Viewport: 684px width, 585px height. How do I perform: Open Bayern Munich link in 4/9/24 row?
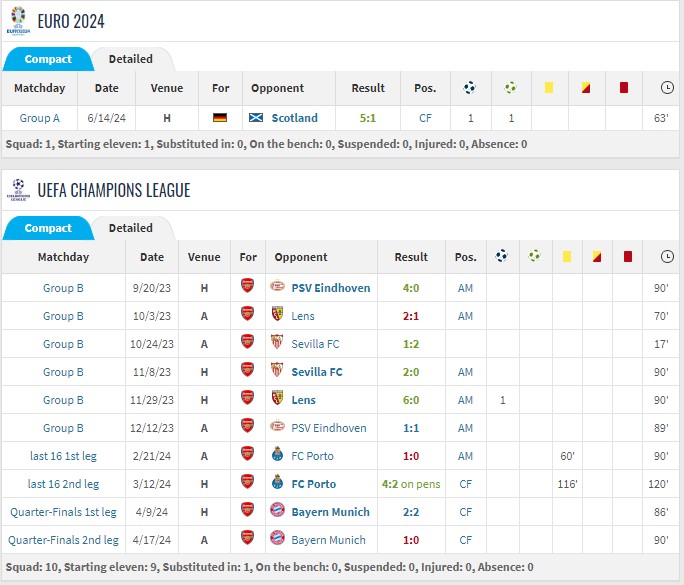tap(330, 512)
